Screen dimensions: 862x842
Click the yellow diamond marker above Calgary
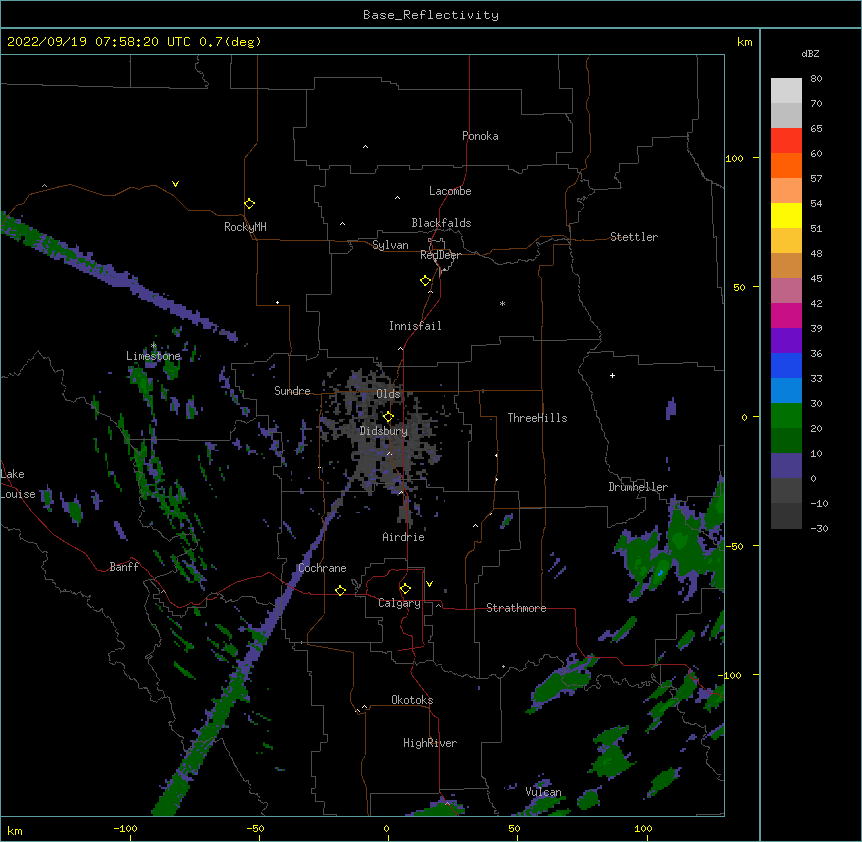[x=405, y=589]
